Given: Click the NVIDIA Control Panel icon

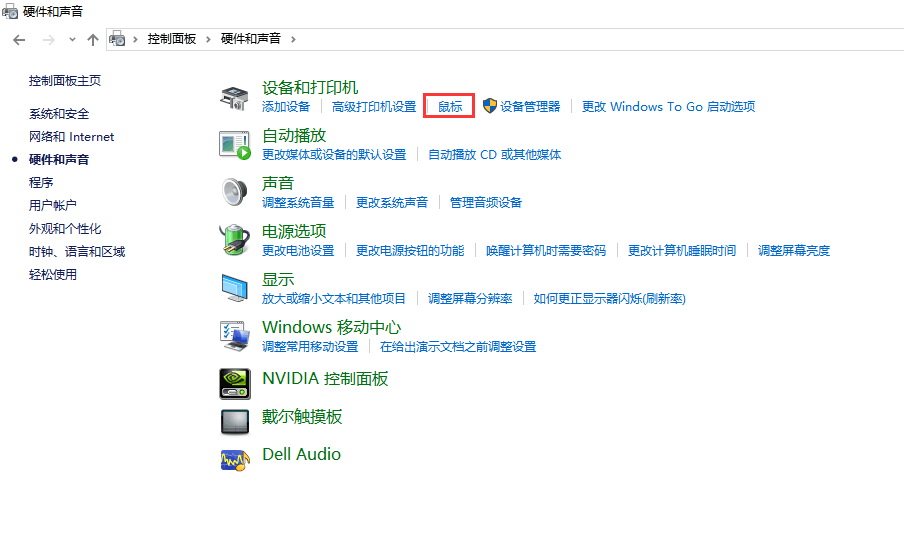Looking at the screenshot, I should click(x=234, y=383).
